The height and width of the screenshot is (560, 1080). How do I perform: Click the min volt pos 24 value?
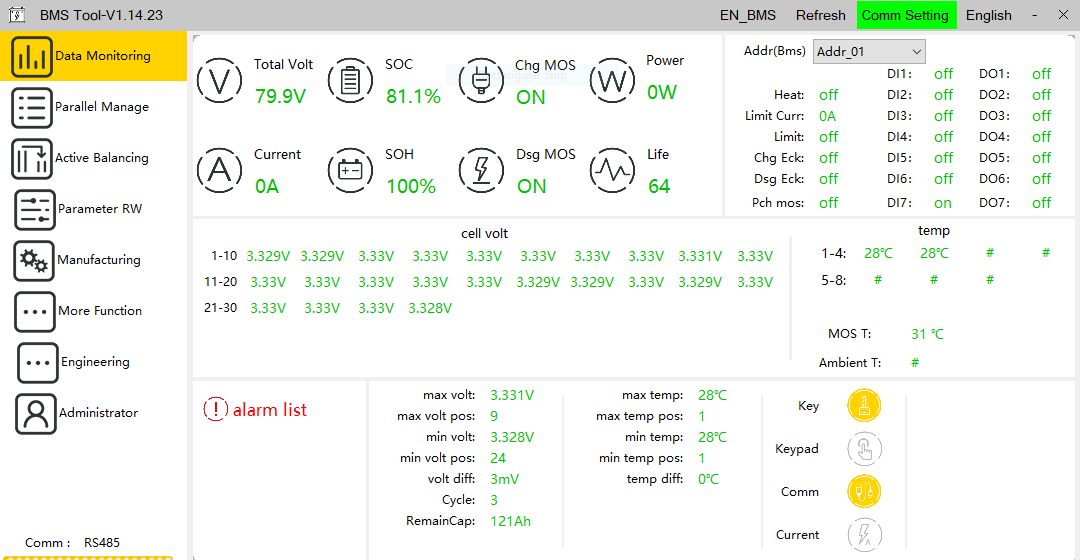(x=498, y=458)
